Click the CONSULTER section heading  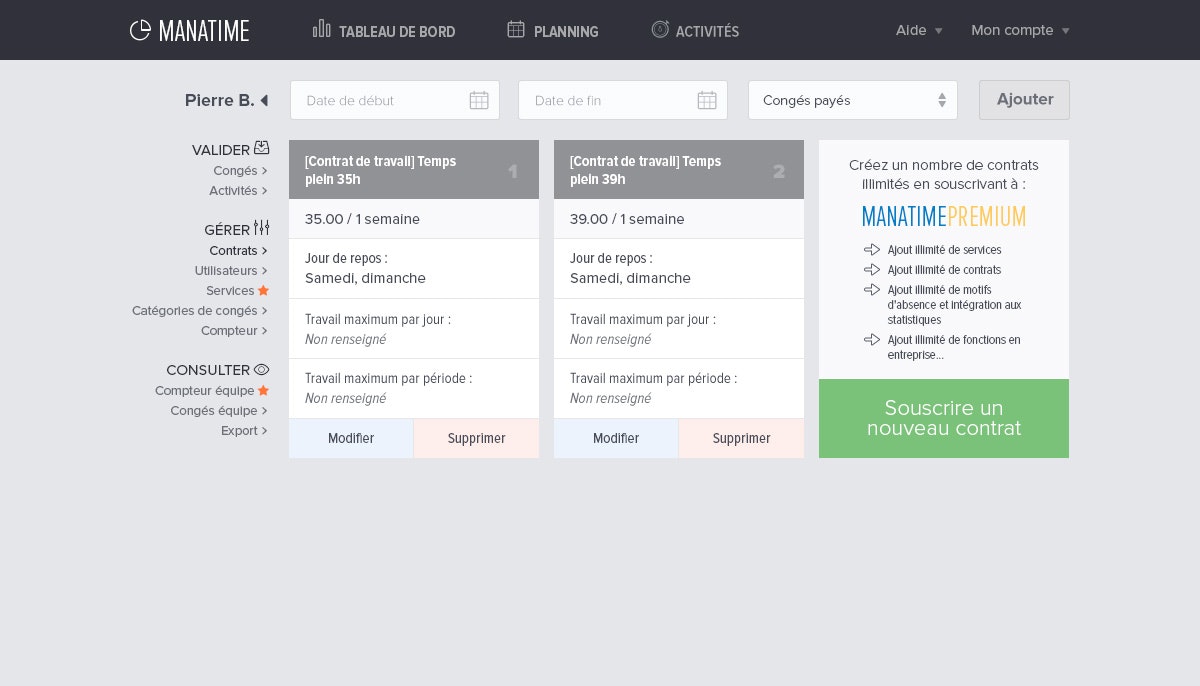click(208, 370)
